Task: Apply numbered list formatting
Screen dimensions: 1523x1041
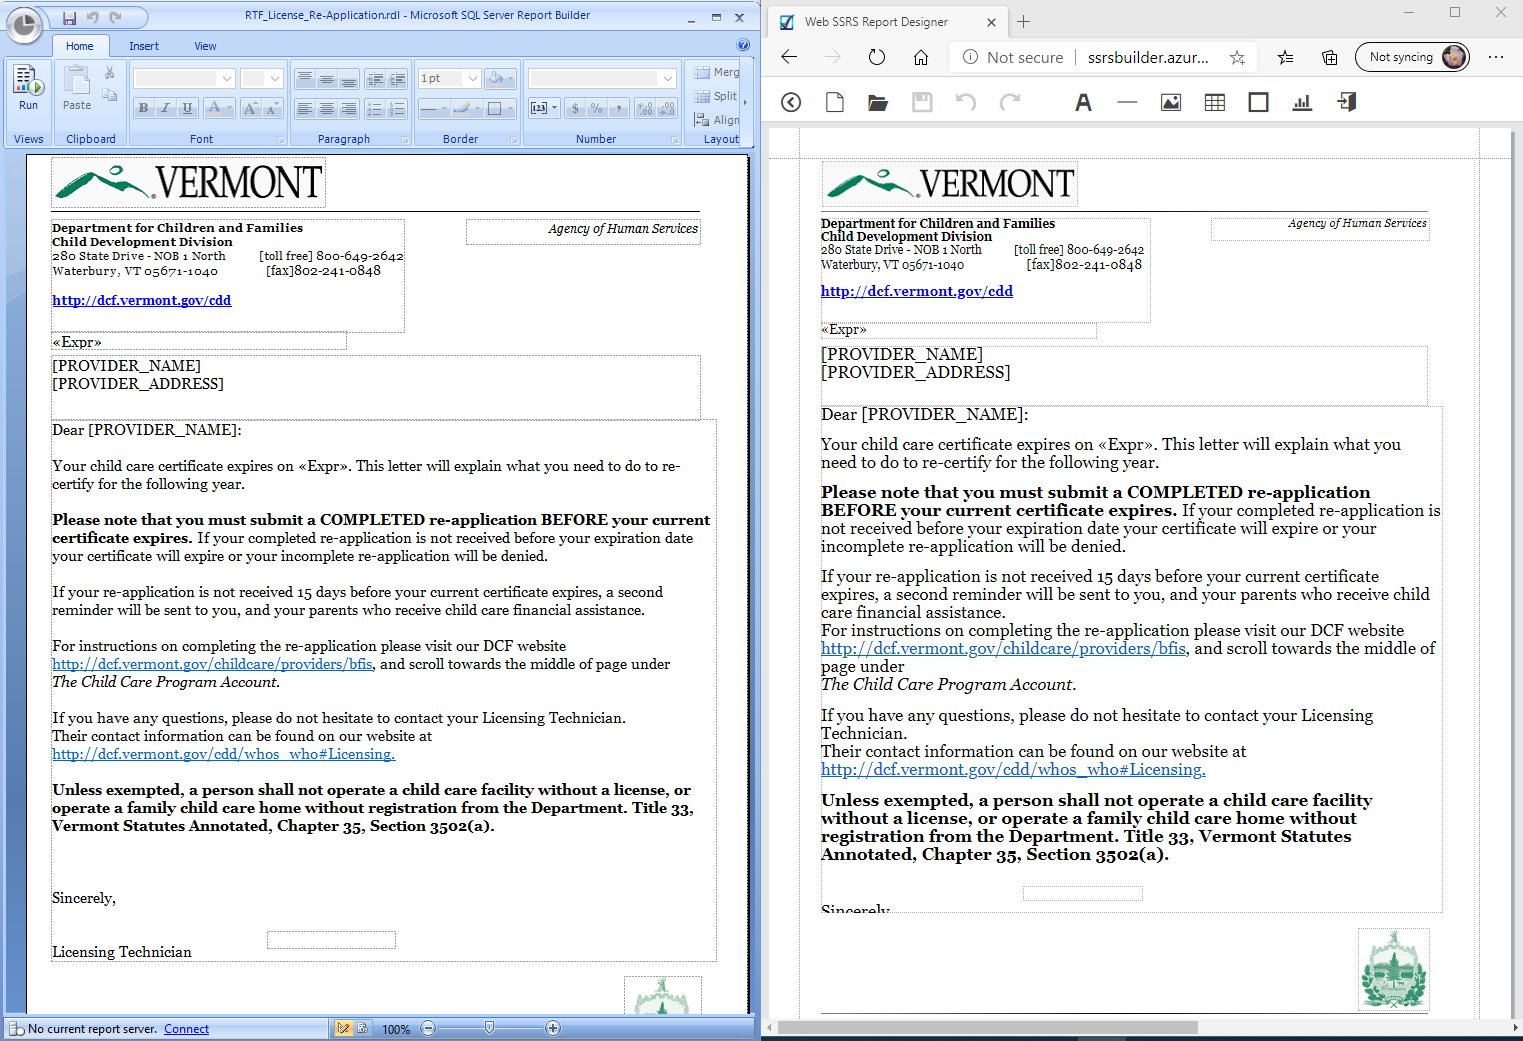Action: (x=397, y=108)
